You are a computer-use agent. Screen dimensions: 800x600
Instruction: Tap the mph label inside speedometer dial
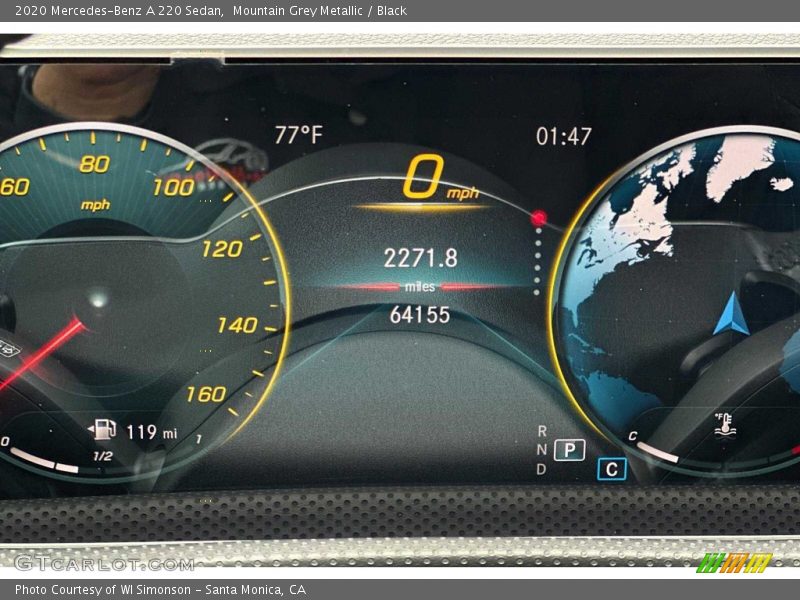(95, 205)
